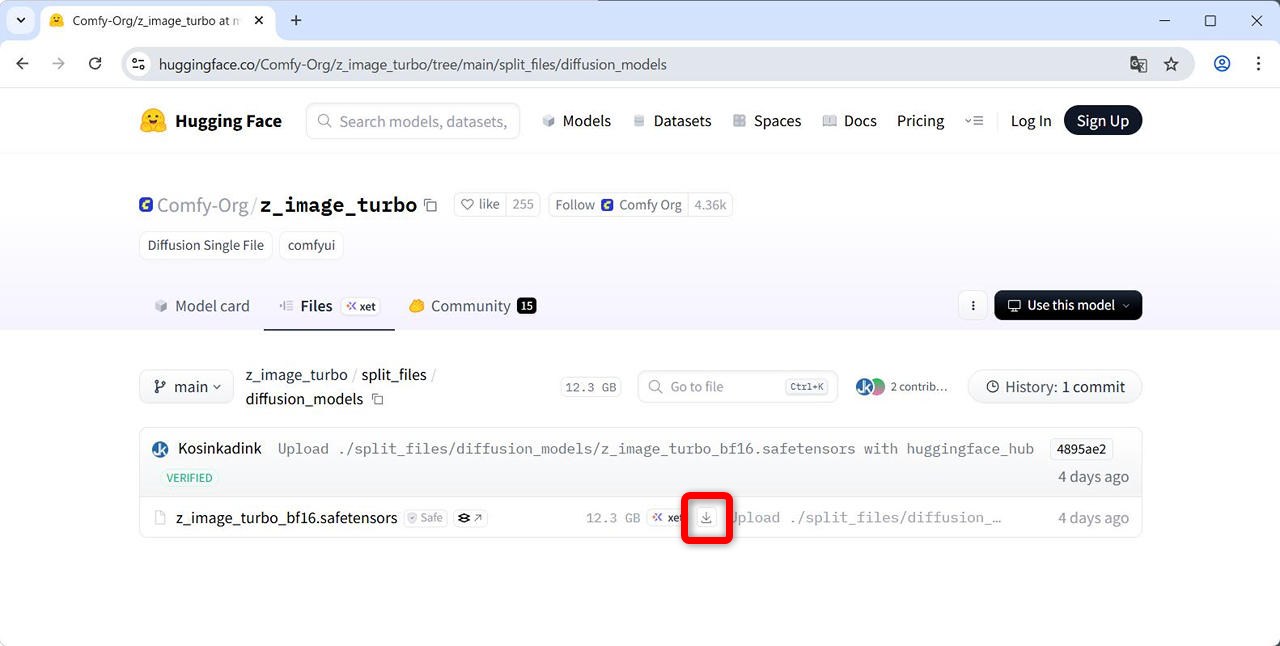Open History: 1 commit link

click(1054, 387)
